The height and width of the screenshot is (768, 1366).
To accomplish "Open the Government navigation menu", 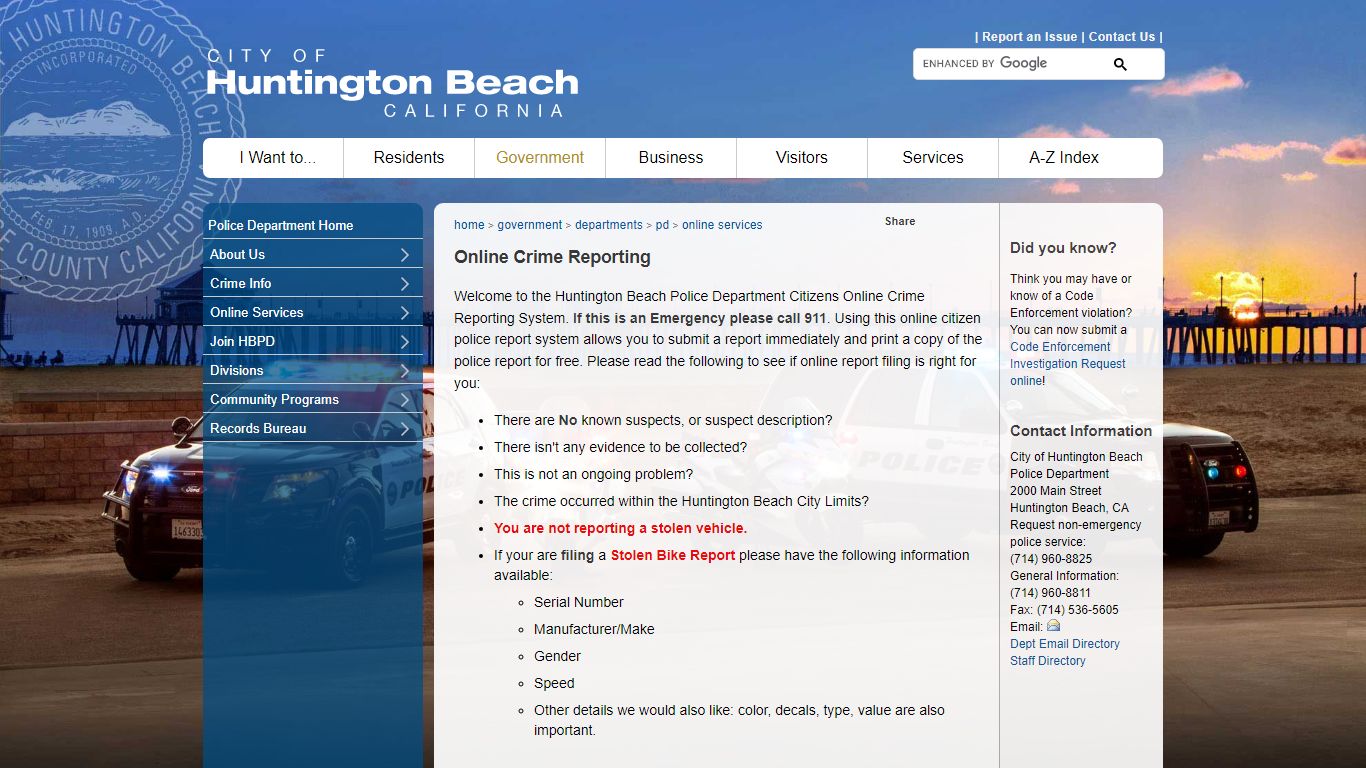I will click(540, 157).
